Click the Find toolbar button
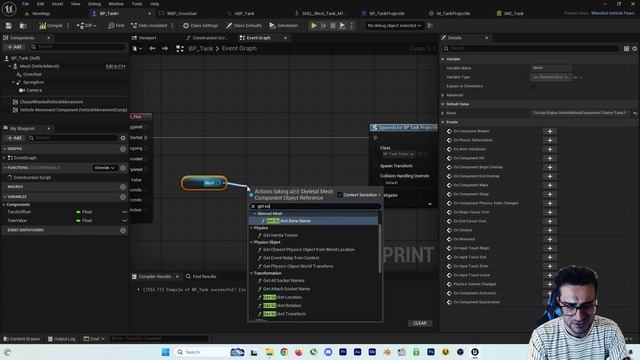Image resolution: width=640 pixels, height=360 pixels. click(116, 26)
